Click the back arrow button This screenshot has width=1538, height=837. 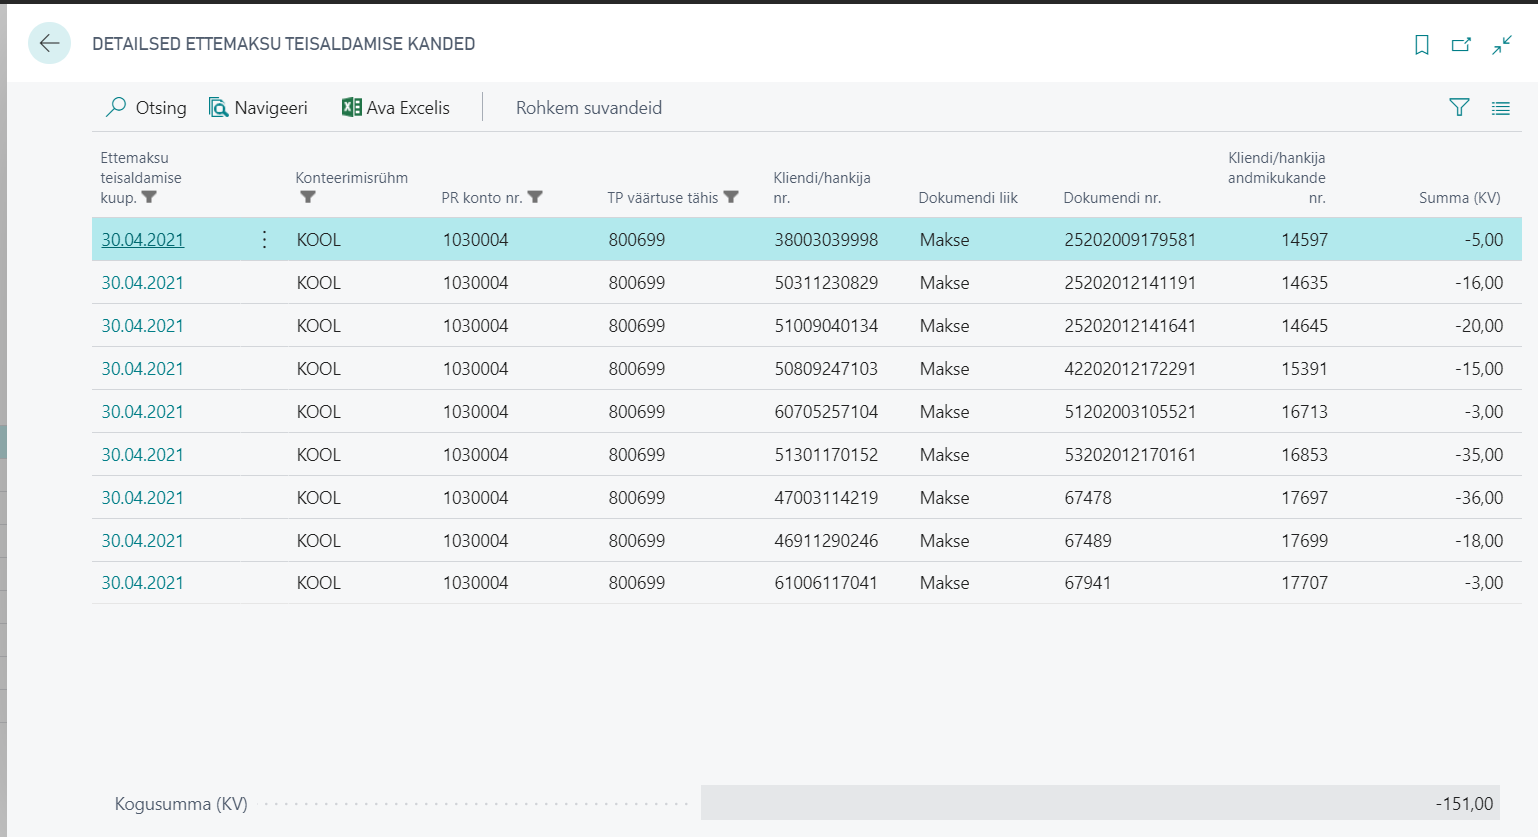49,44
